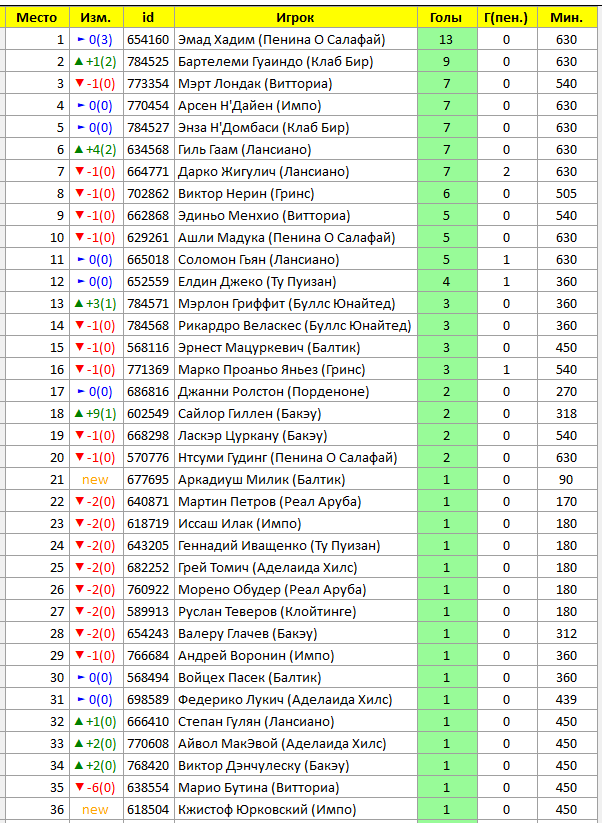The image size is (602, 823).
Task: Click the goals cell showing 13
Action: [447, 40]
